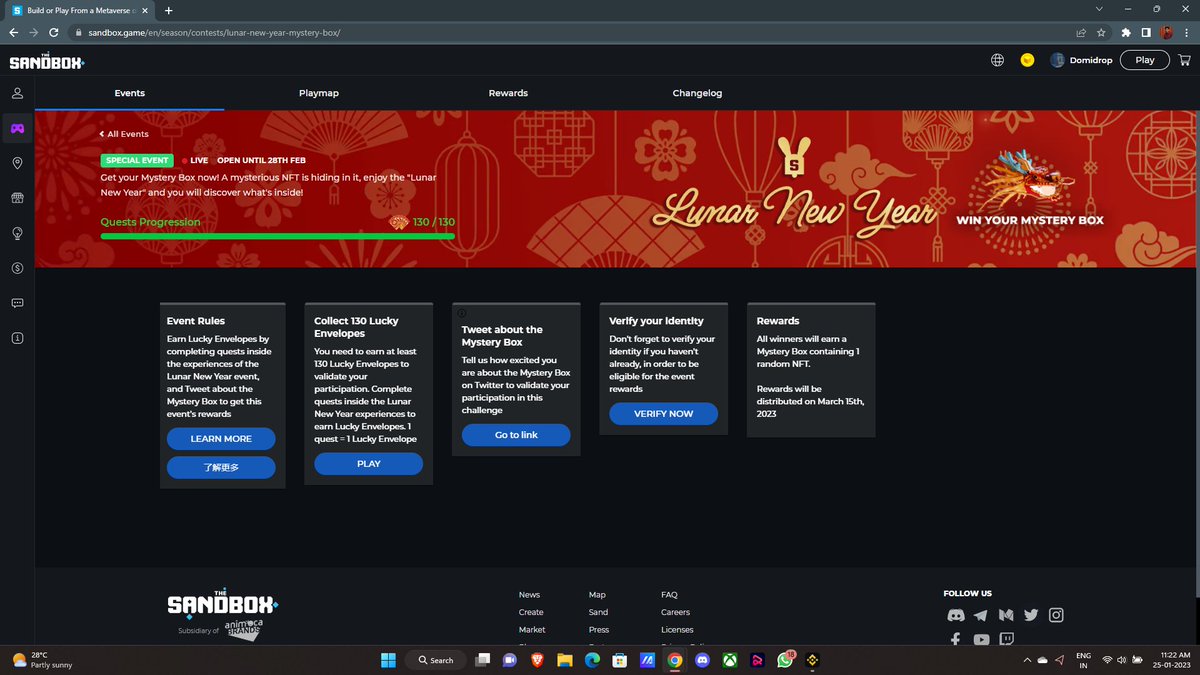Click the Go to link button
The width and height of the screenshot is (1200, 675).
[516, 435]
